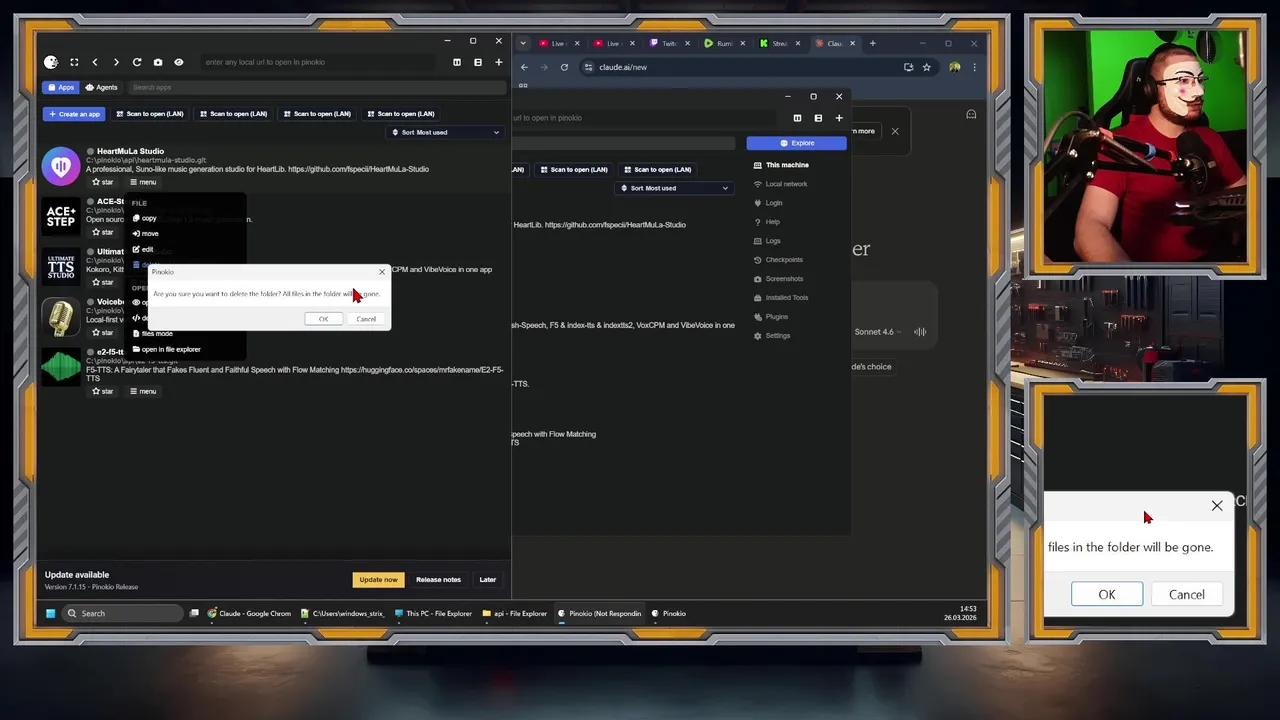Click the voice waveform icon in Claude
The height and width of the screenshot is (720, 1280).
(920, 332)
